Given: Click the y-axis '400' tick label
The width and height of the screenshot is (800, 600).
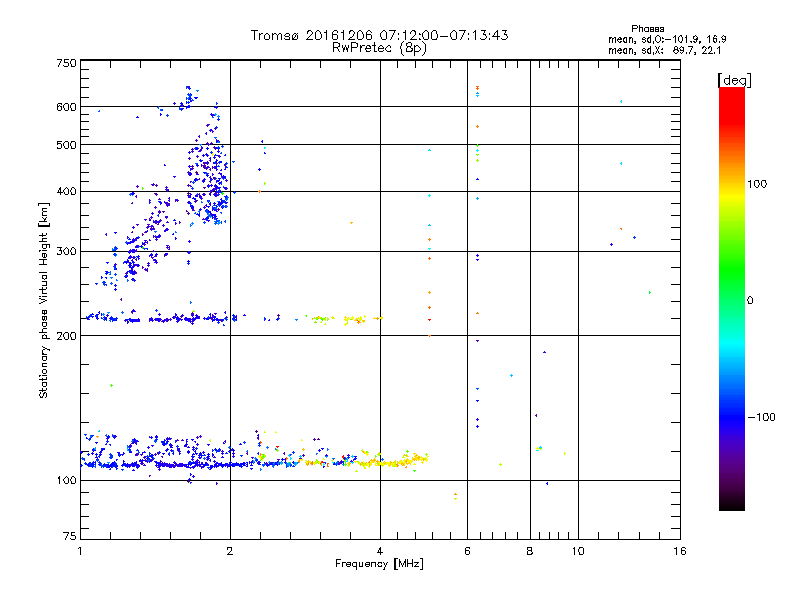Looking at the screenshot, I should [x=66, y=192].
